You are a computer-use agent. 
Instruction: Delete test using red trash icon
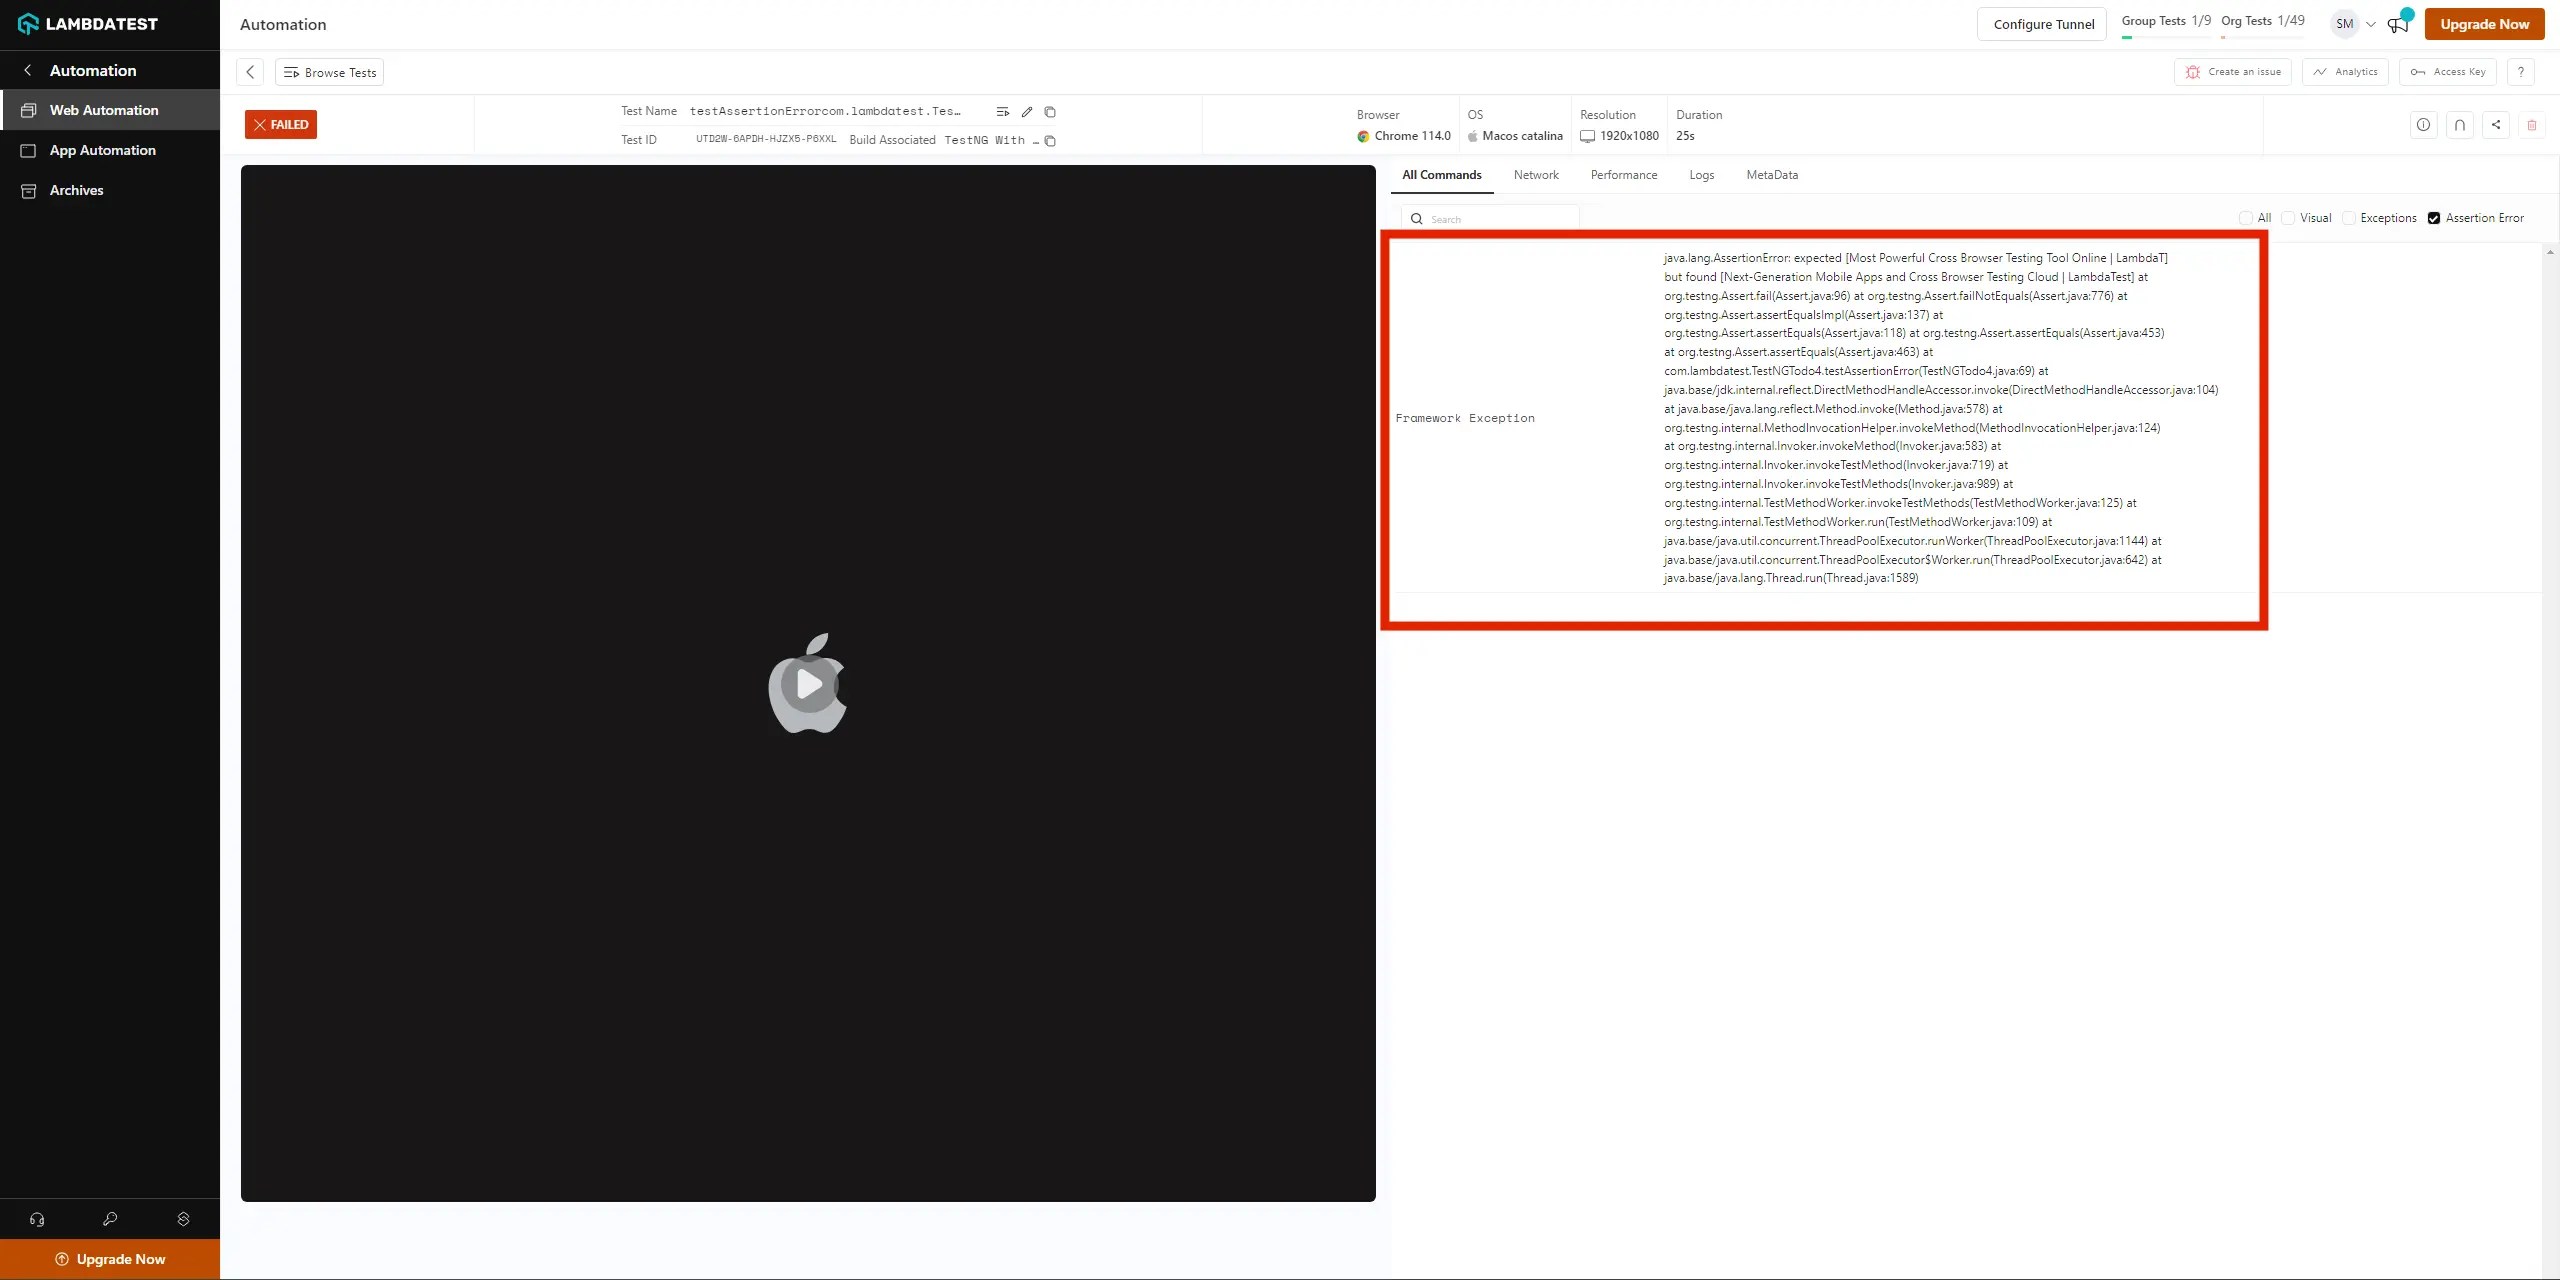(2532, 125)
